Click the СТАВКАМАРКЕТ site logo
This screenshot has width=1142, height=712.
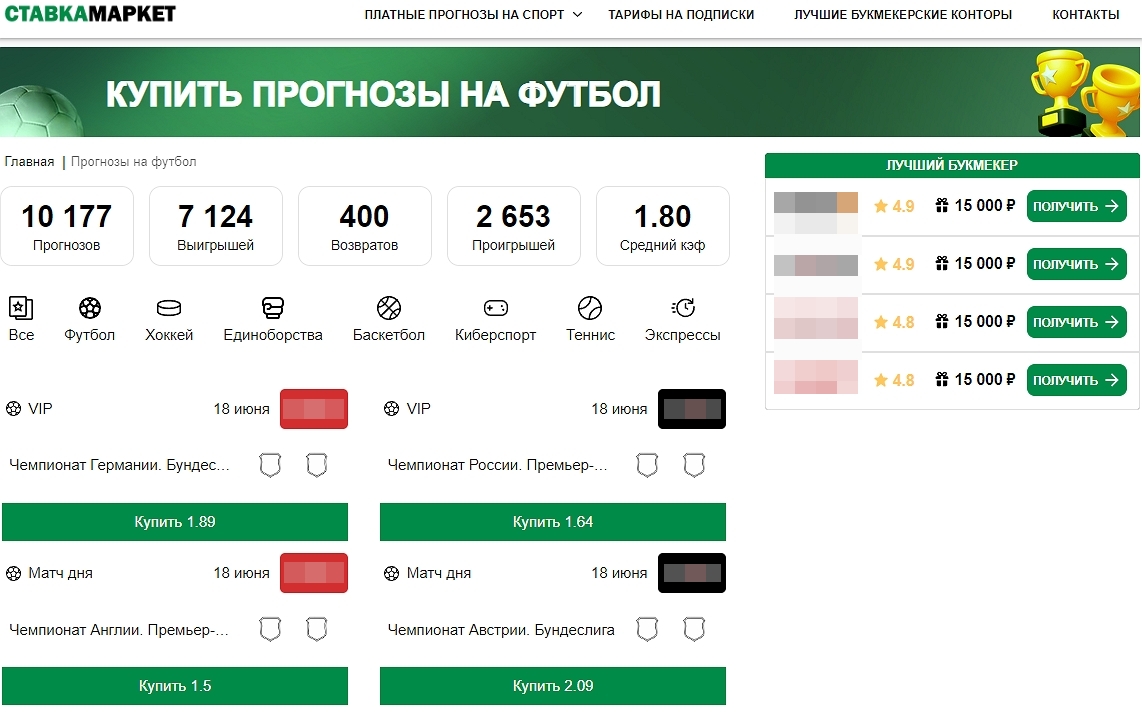coord(90,14)
